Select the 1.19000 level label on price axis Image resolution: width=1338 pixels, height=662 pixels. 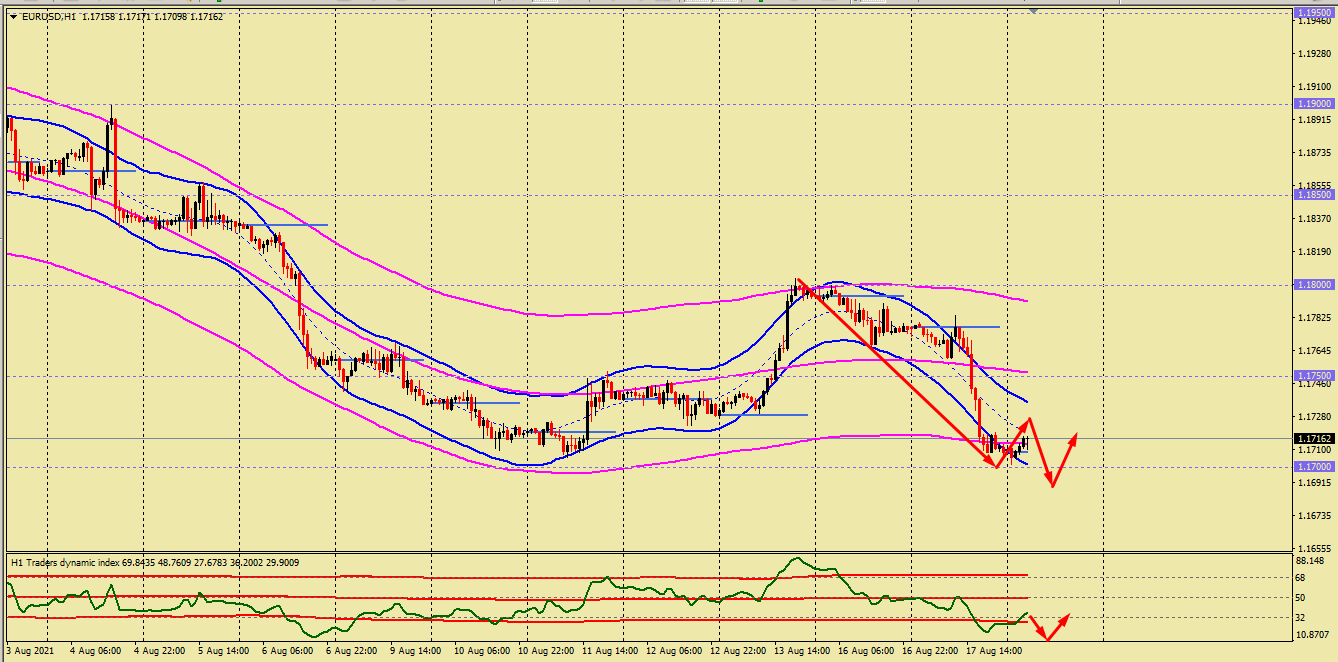[x=1314, y=103]
